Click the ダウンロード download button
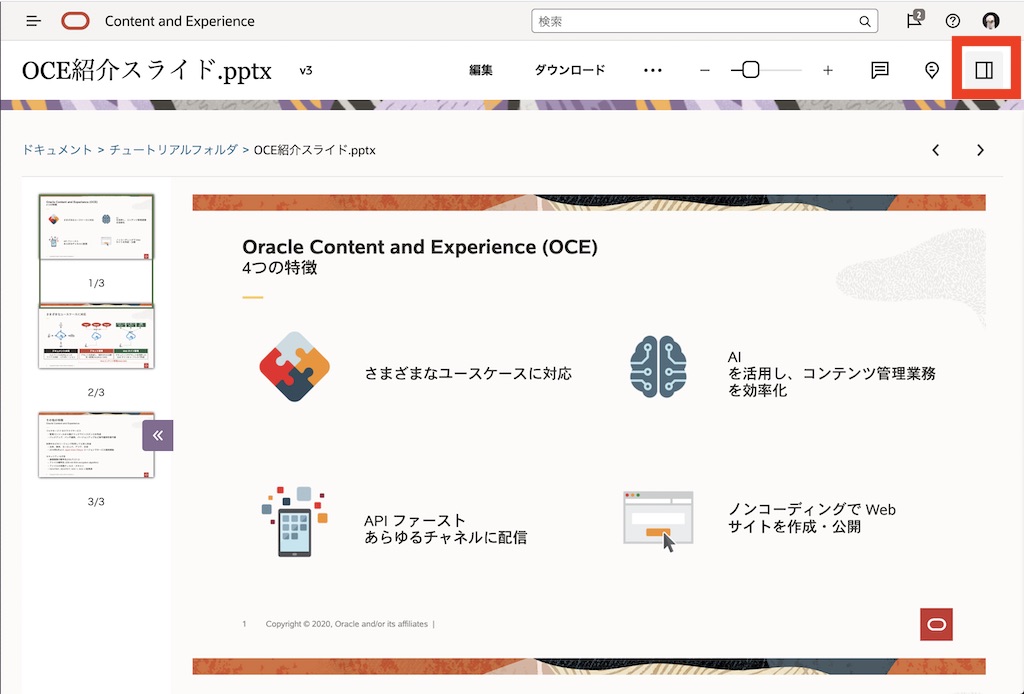The image size is (1024, 694). tap(570, 70)
